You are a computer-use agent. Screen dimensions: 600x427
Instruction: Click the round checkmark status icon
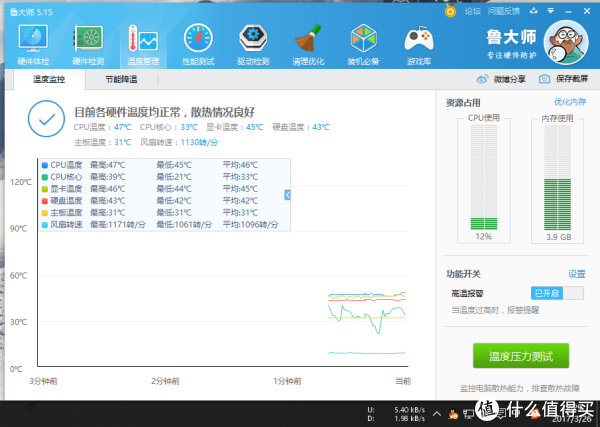46,119
